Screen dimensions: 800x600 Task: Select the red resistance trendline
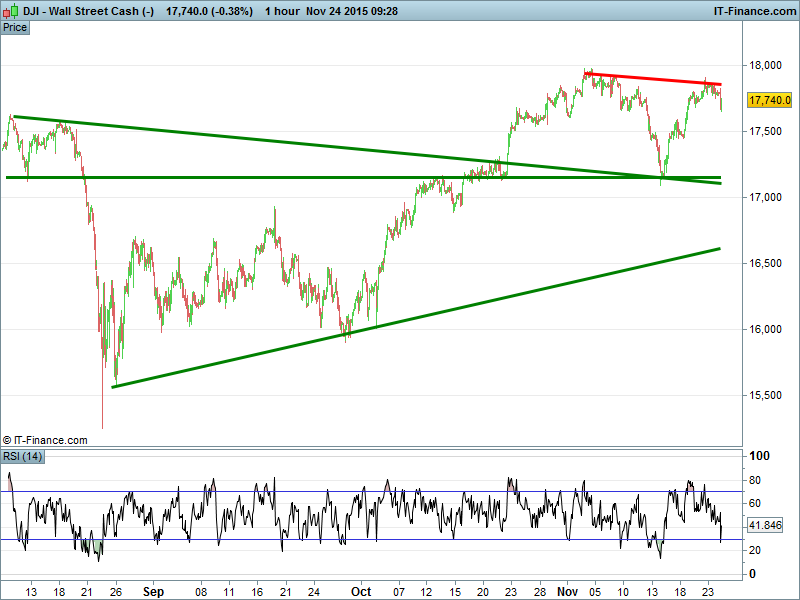[x=650, y=78]
